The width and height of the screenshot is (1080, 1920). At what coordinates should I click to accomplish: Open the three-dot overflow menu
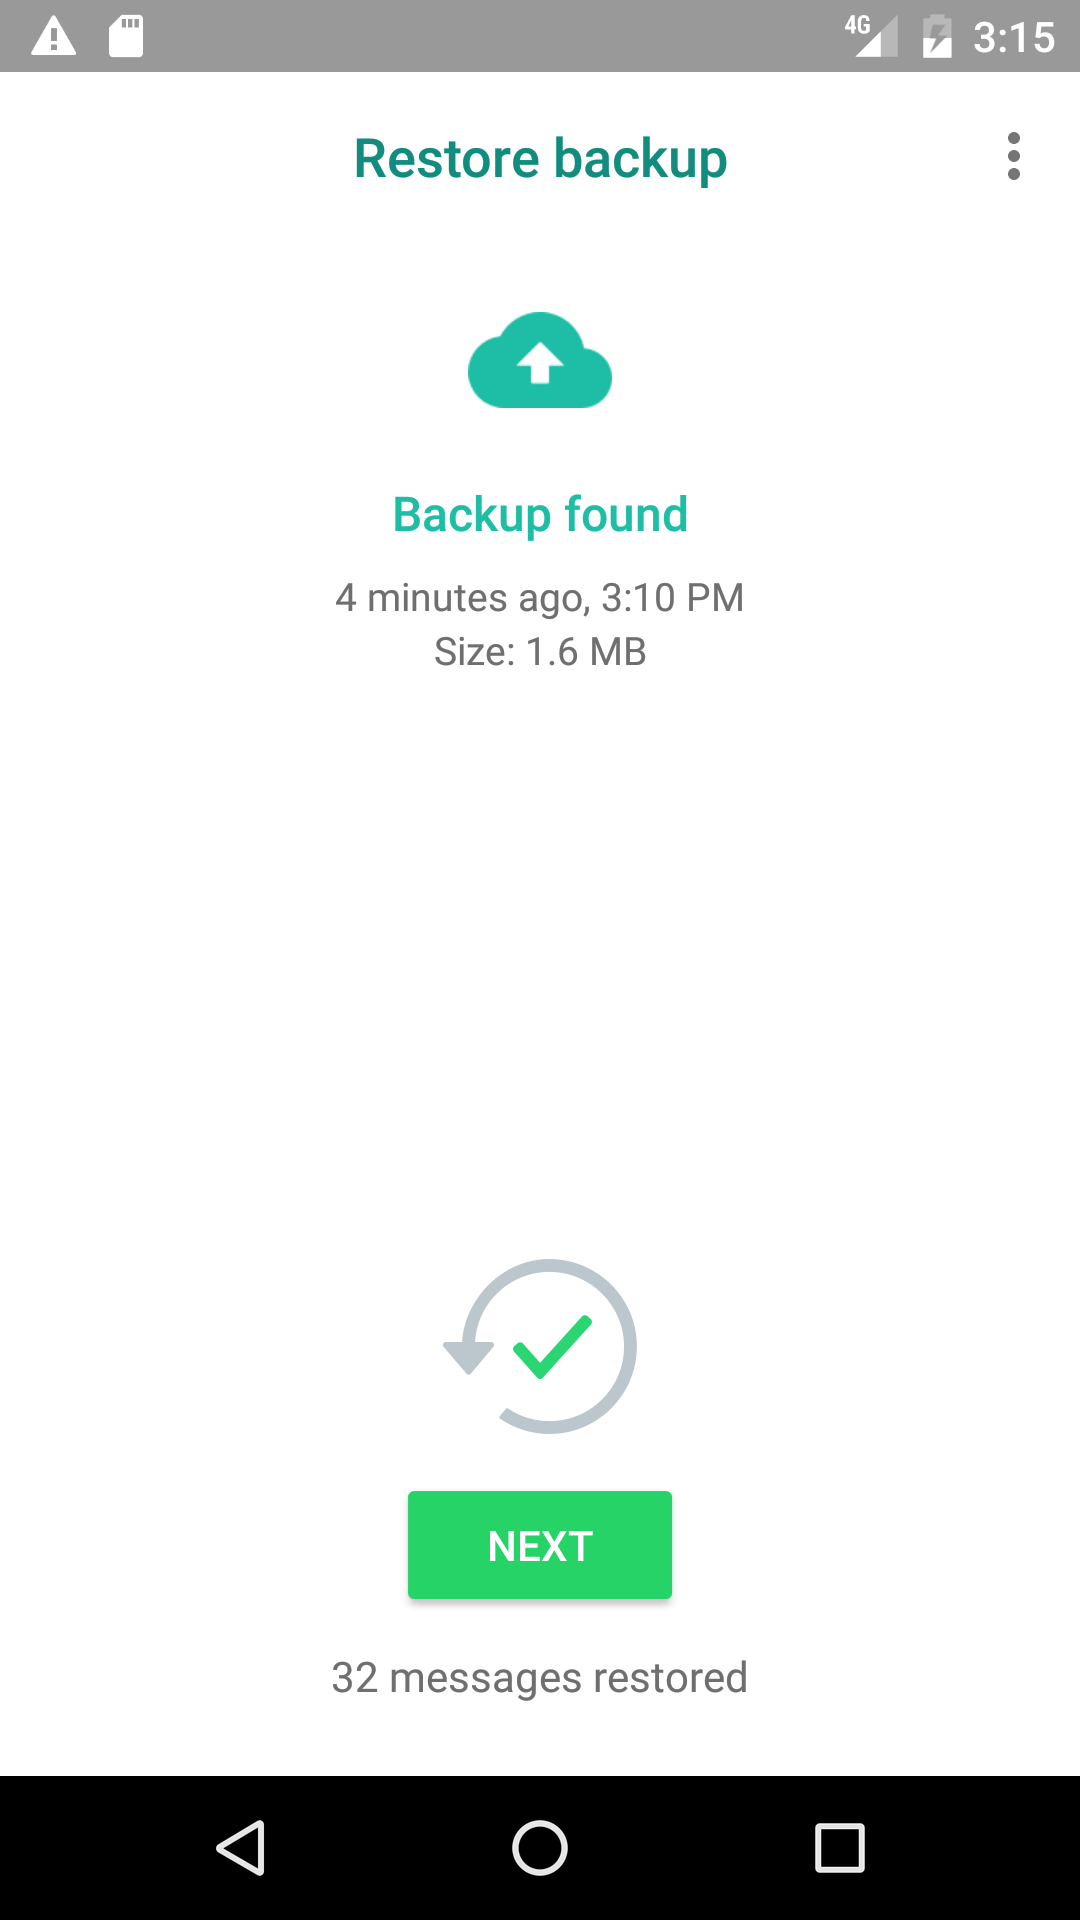[x=1014, y=156]
